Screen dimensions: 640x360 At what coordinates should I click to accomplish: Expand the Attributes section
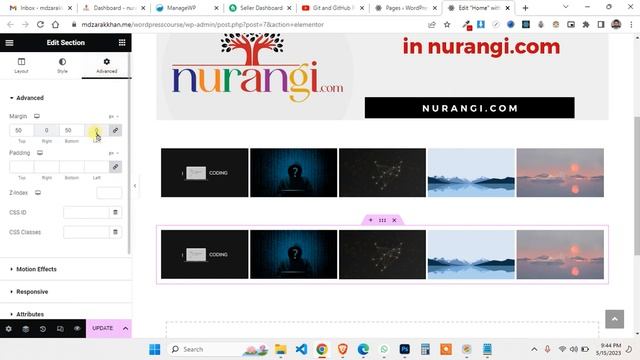pyautogui.click(x=65, y=314)
